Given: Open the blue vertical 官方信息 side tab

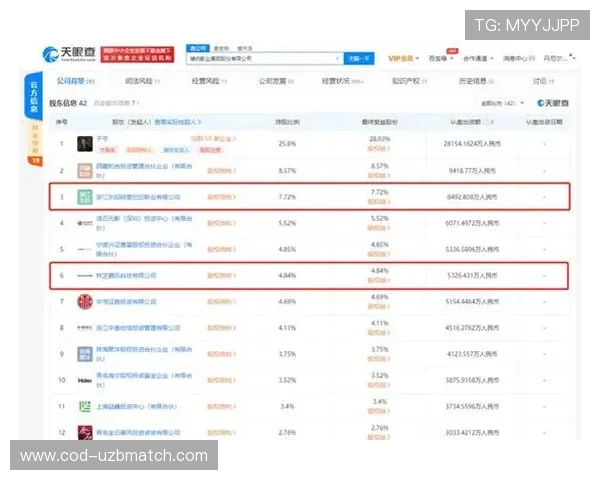Looking at the screenshot, I should (34, 96).
